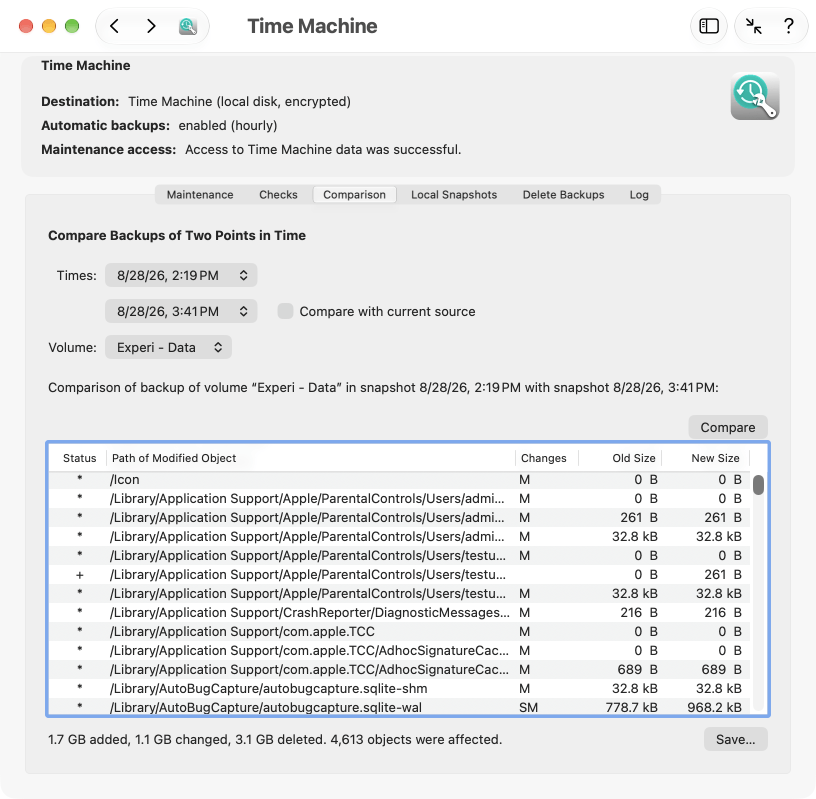Switch to the Log tab
The width and height of the screenshot is (816, 799).
pos(639,195)
